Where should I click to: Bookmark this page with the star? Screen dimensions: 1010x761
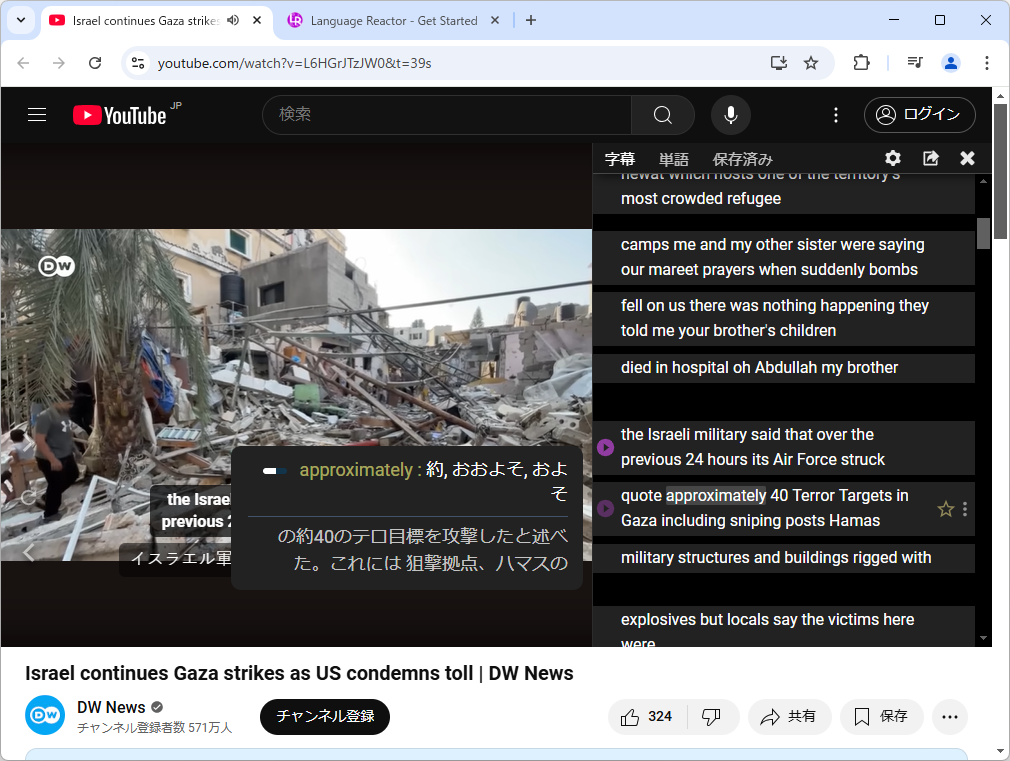tap(811, 63)
